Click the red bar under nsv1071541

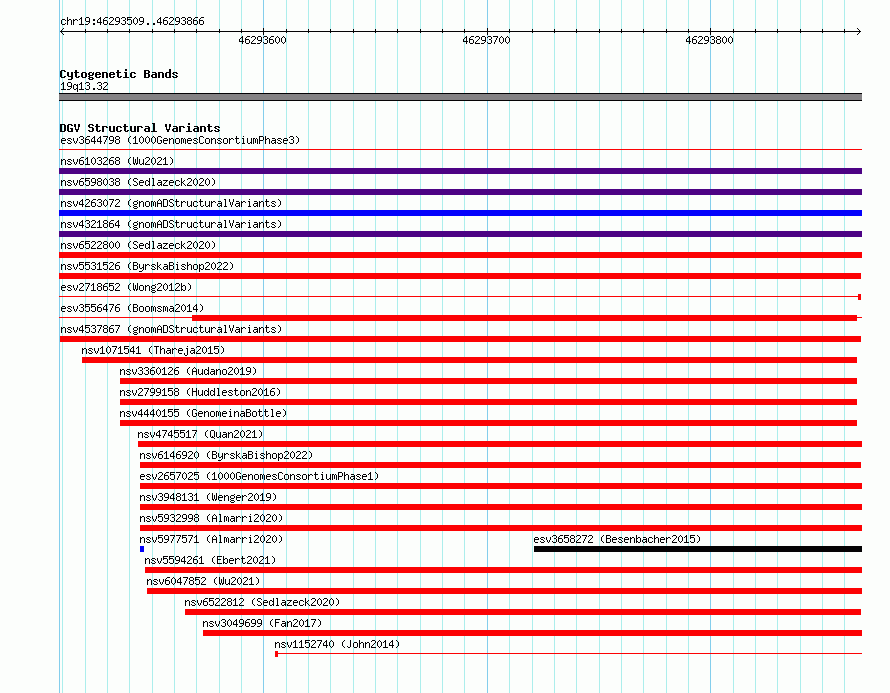[469, 360]
